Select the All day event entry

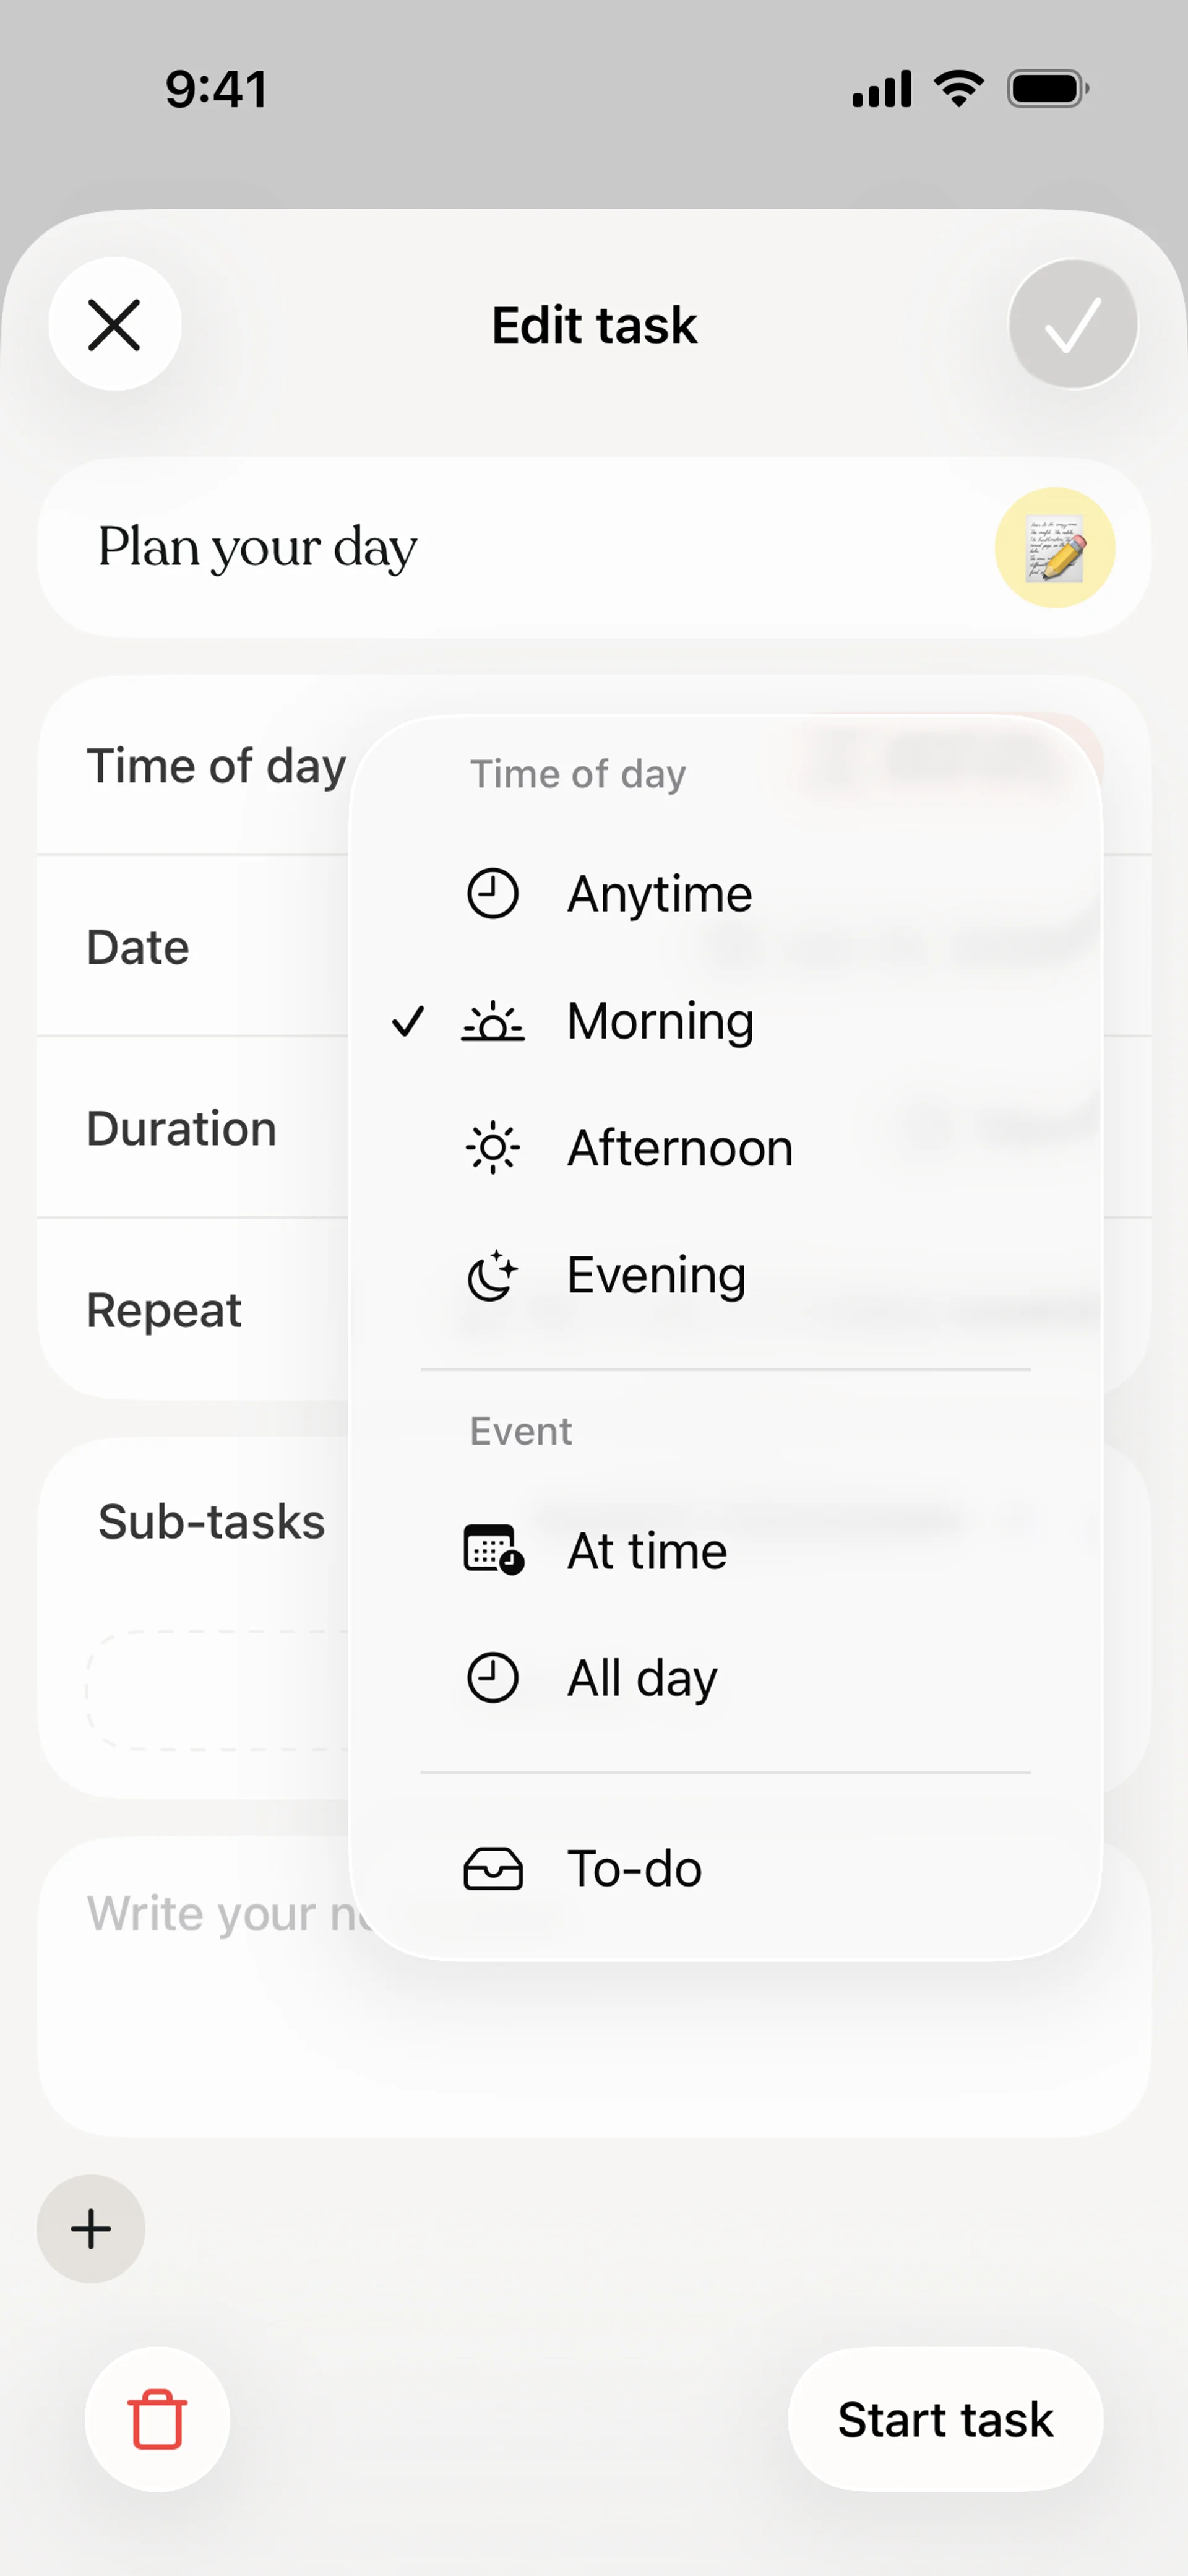725,1677
